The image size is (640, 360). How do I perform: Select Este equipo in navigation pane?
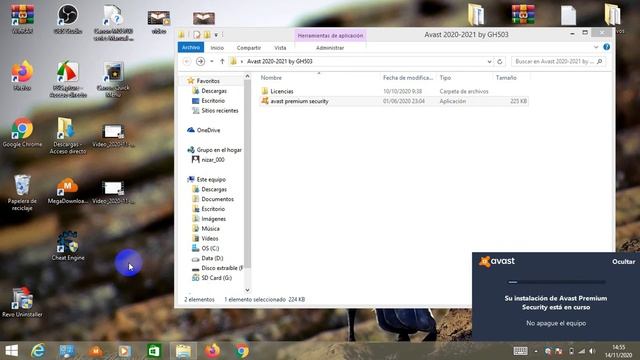pyautogui.click(x=211, y=180)
